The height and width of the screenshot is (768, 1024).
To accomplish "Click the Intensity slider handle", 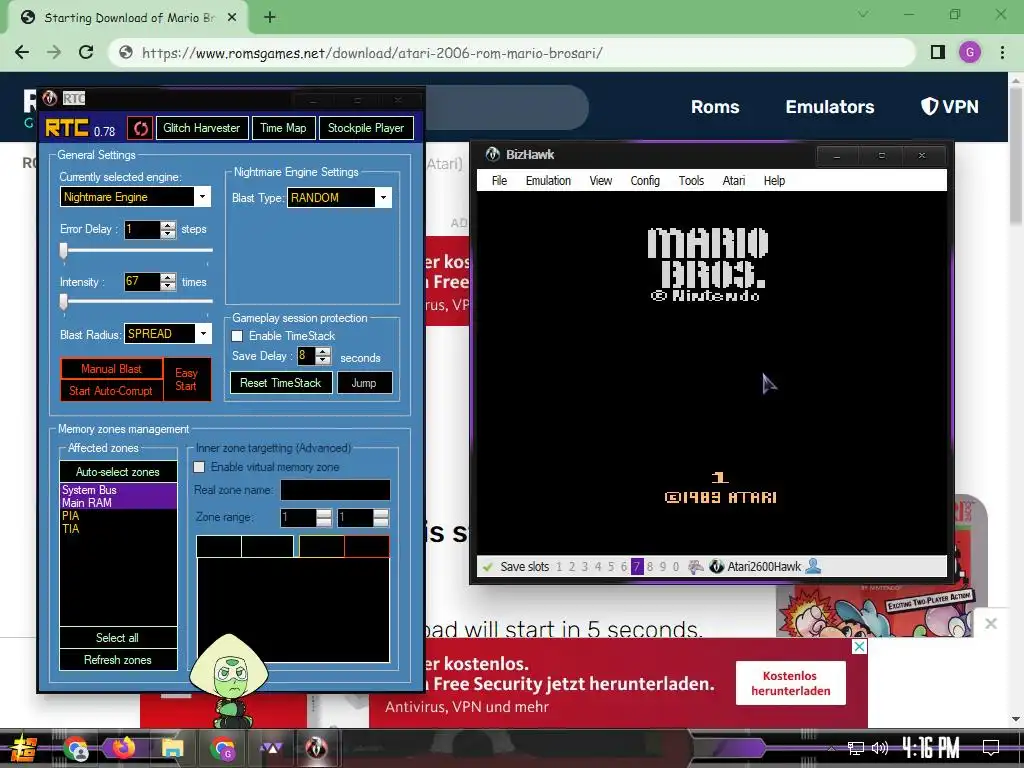I will click(63, 302).
